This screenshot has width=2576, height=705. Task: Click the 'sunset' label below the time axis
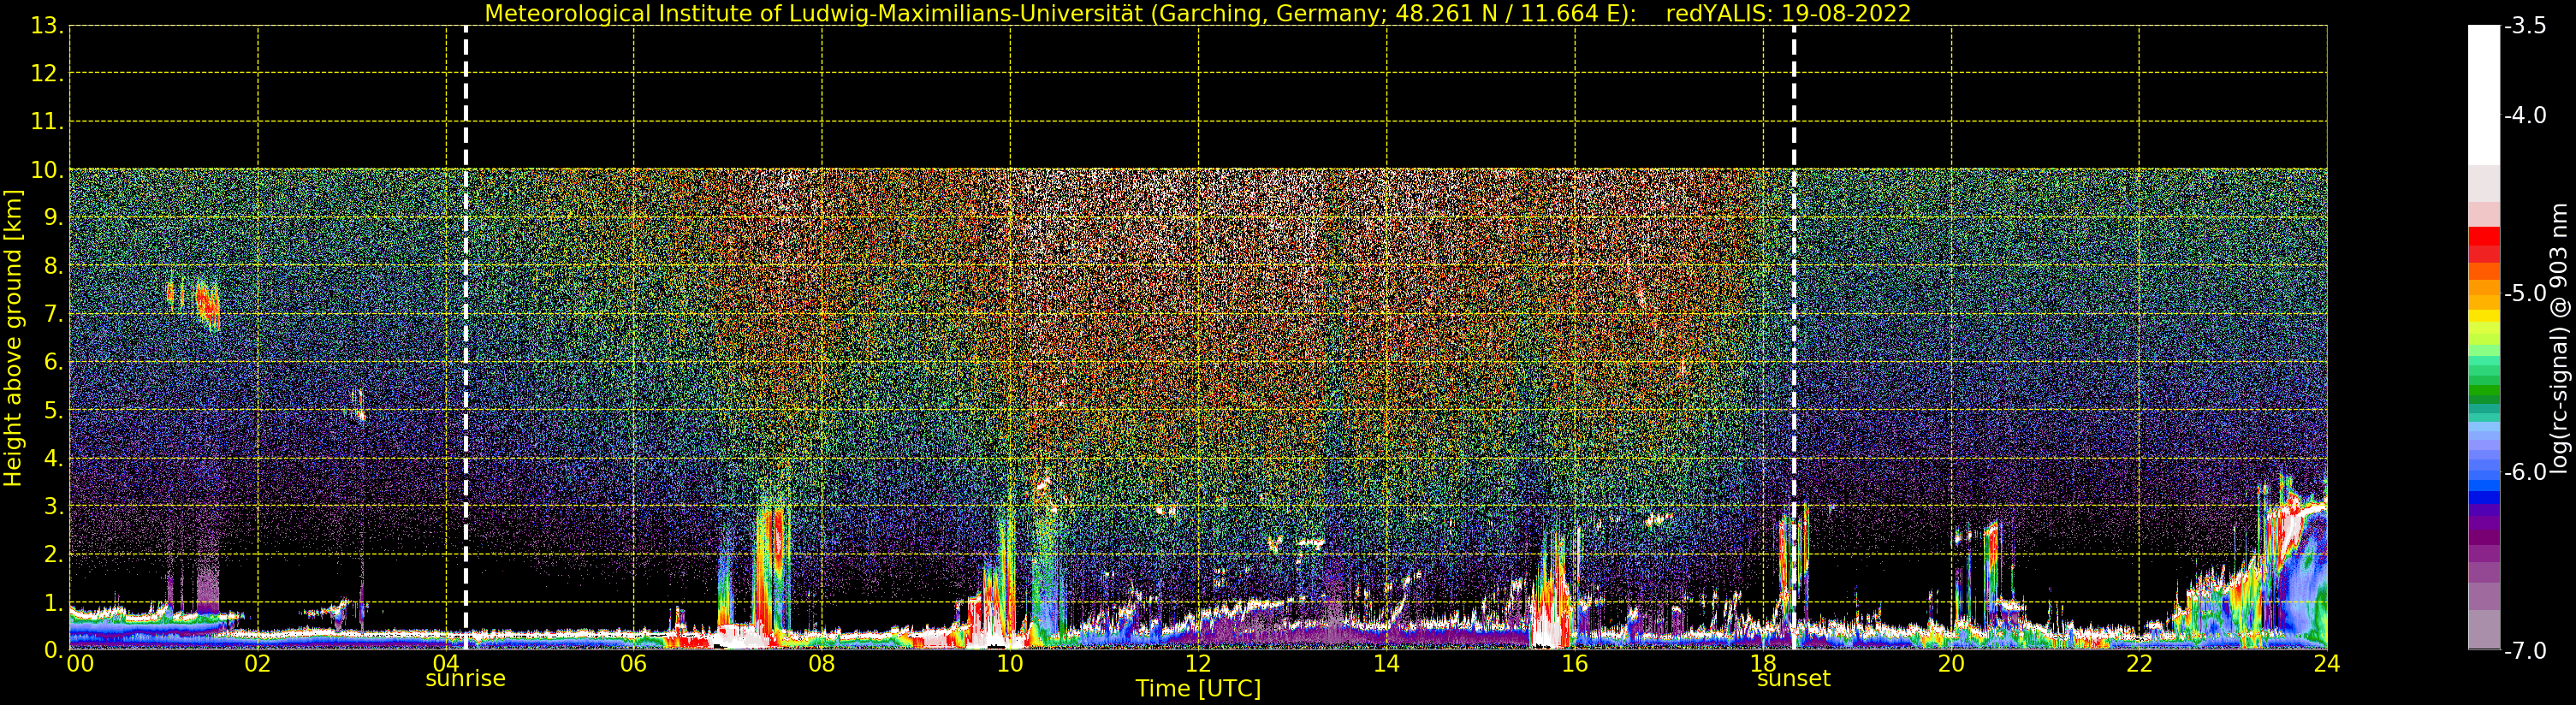point(1794,679)
